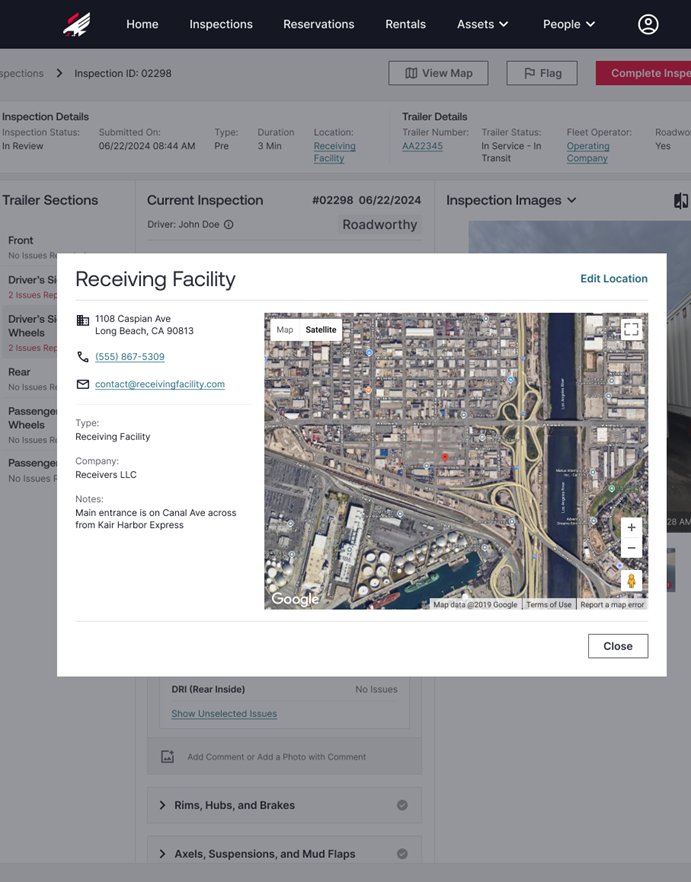The width and height of the screenshot is (691, 882).
Task: Click the Edit Location link
Action: pyautogui.click(x=613, y=279)
